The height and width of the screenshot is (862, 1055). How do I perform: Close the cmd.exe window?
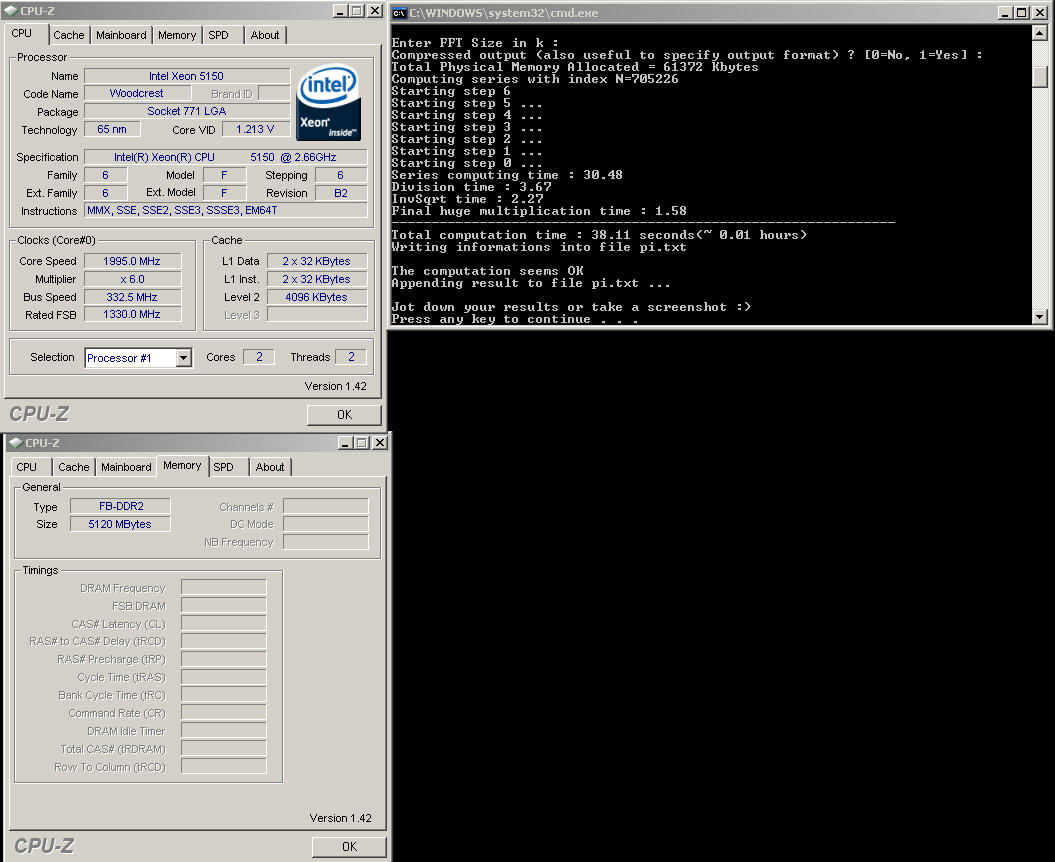point(1040,12)
